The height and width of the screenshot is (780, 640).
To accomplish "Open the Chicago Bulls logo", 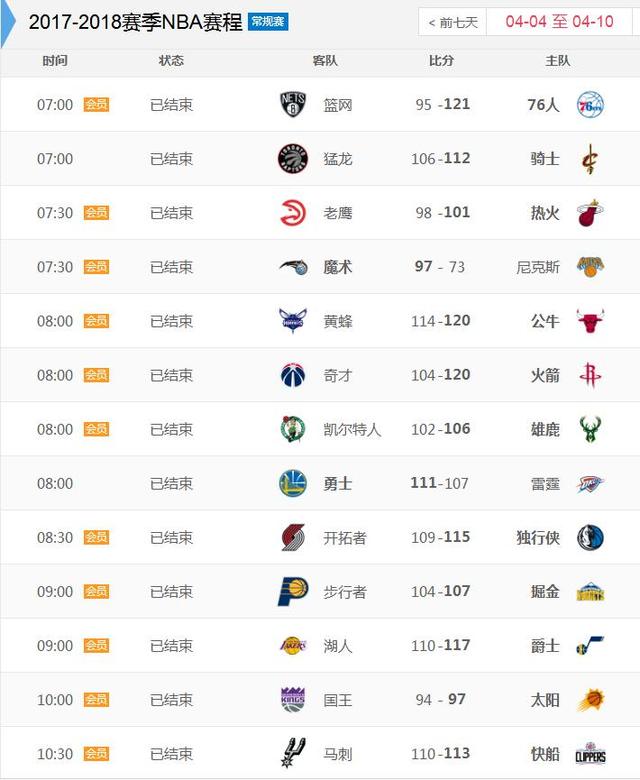I will [590, 321].
